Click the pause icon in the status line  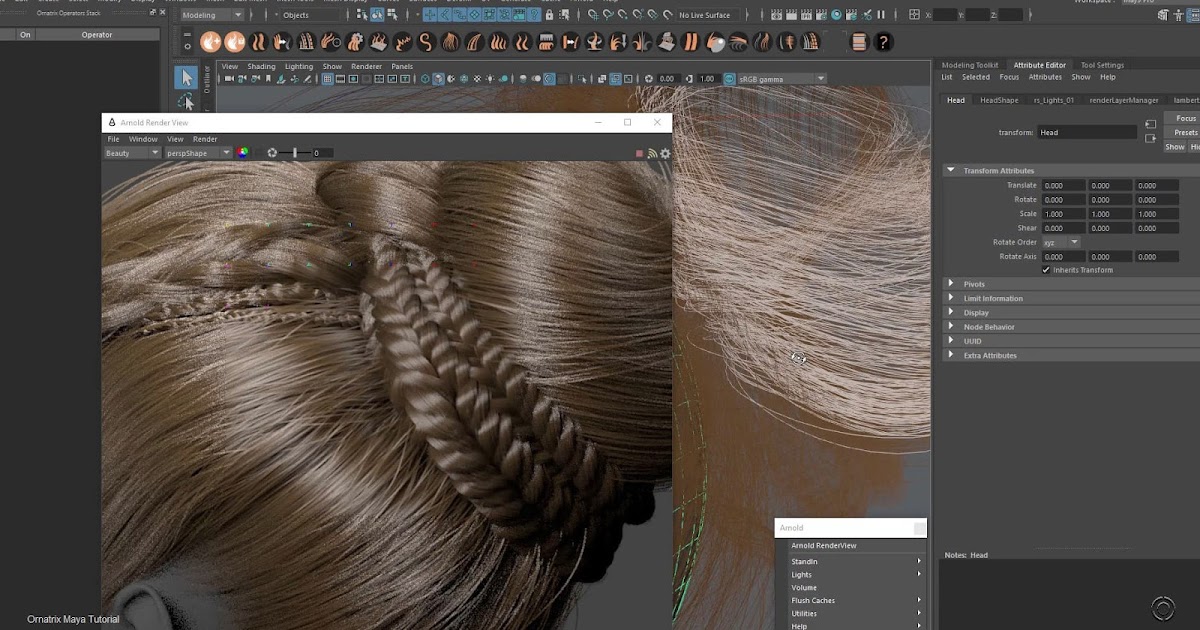[x=881, y=15]
